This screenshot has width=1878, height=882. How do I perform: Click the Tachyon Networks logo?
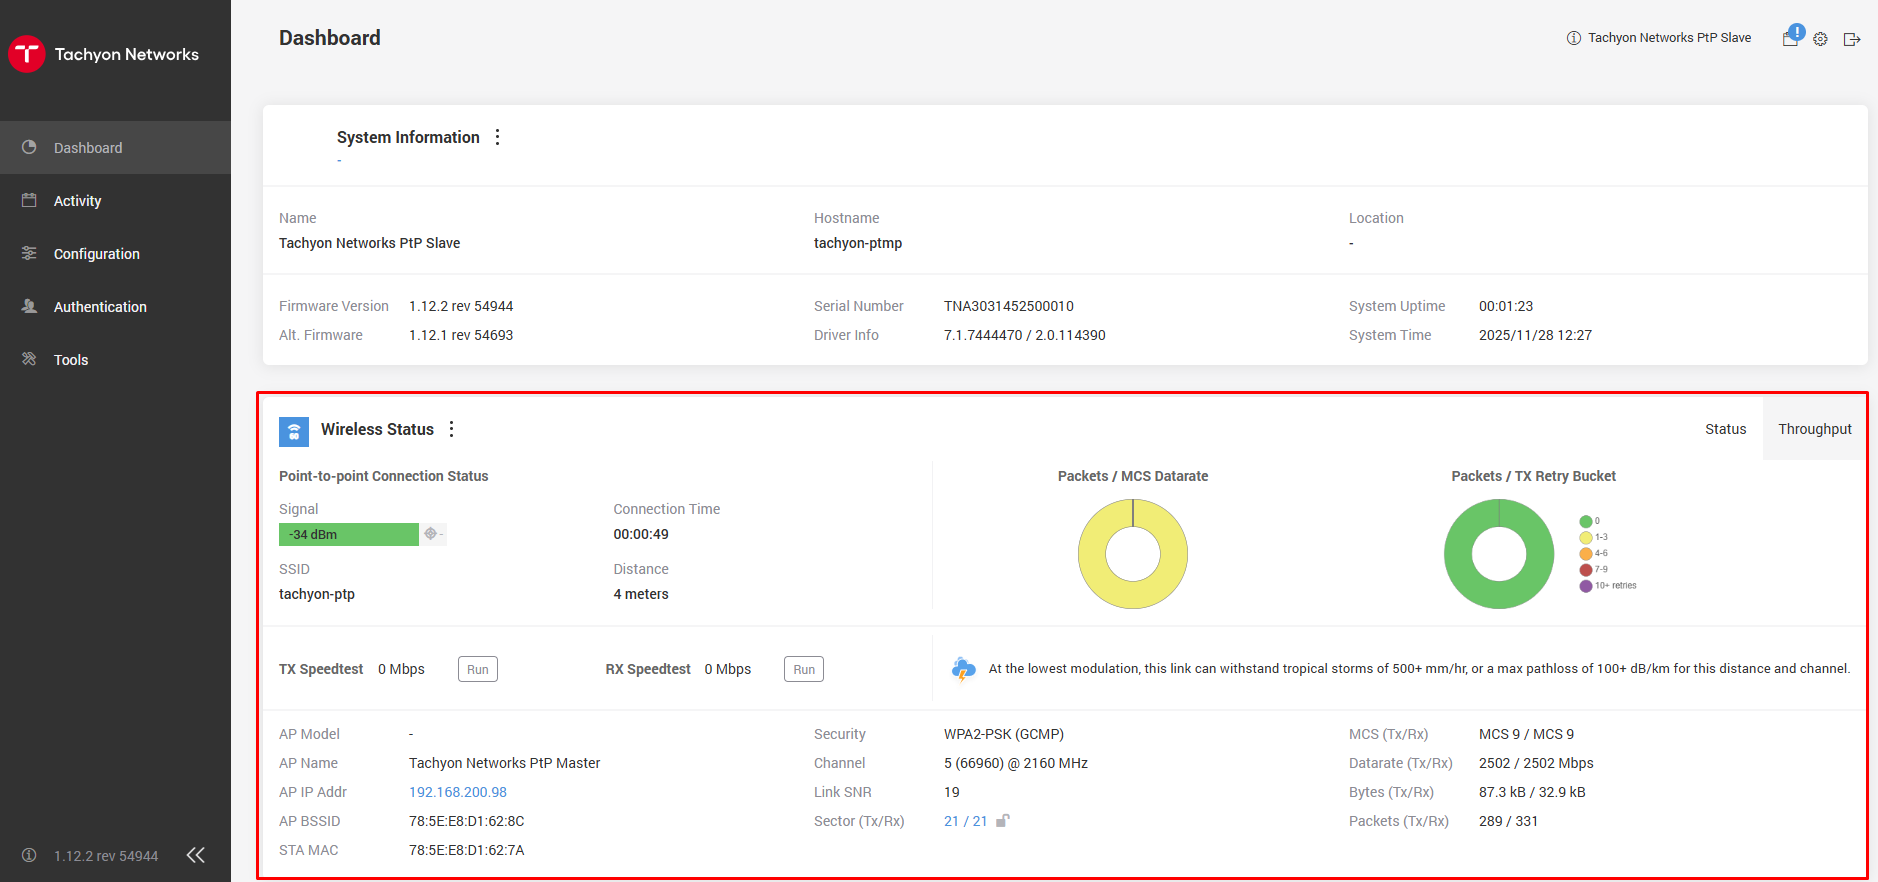(x=104, y=54)
